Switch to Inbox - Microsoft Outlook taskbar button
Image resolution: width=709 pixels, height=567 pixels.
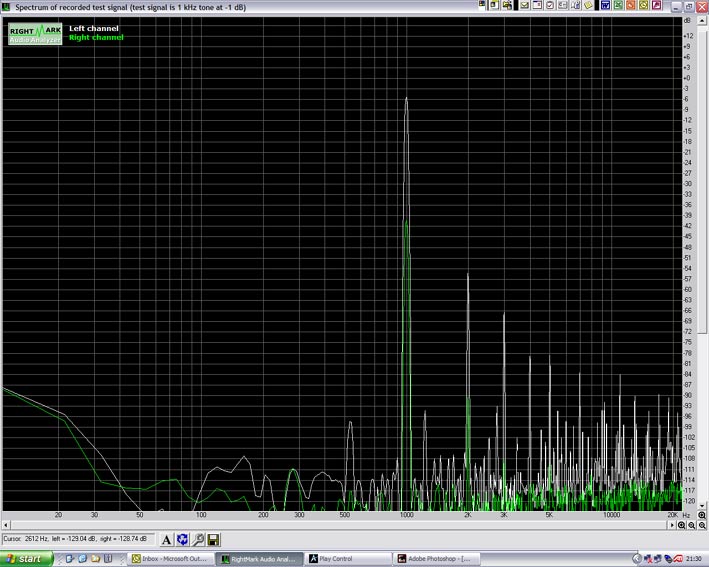click(171, 559)
